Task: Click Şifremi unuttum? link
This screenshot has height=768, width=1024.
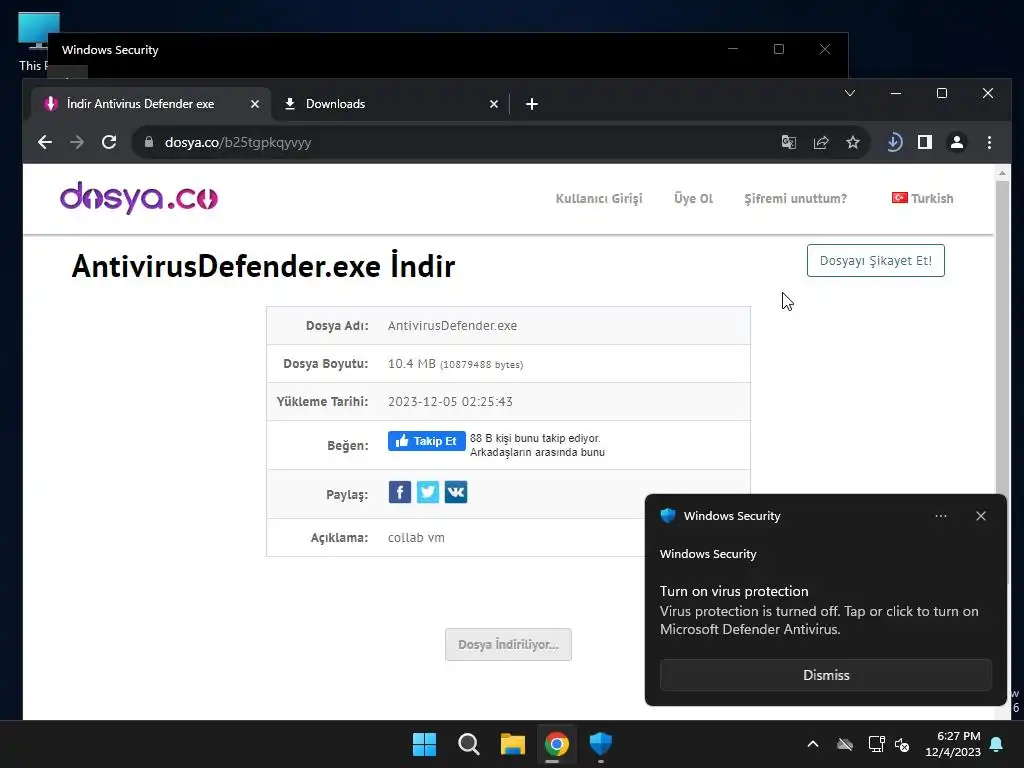Action: (795, 199)
